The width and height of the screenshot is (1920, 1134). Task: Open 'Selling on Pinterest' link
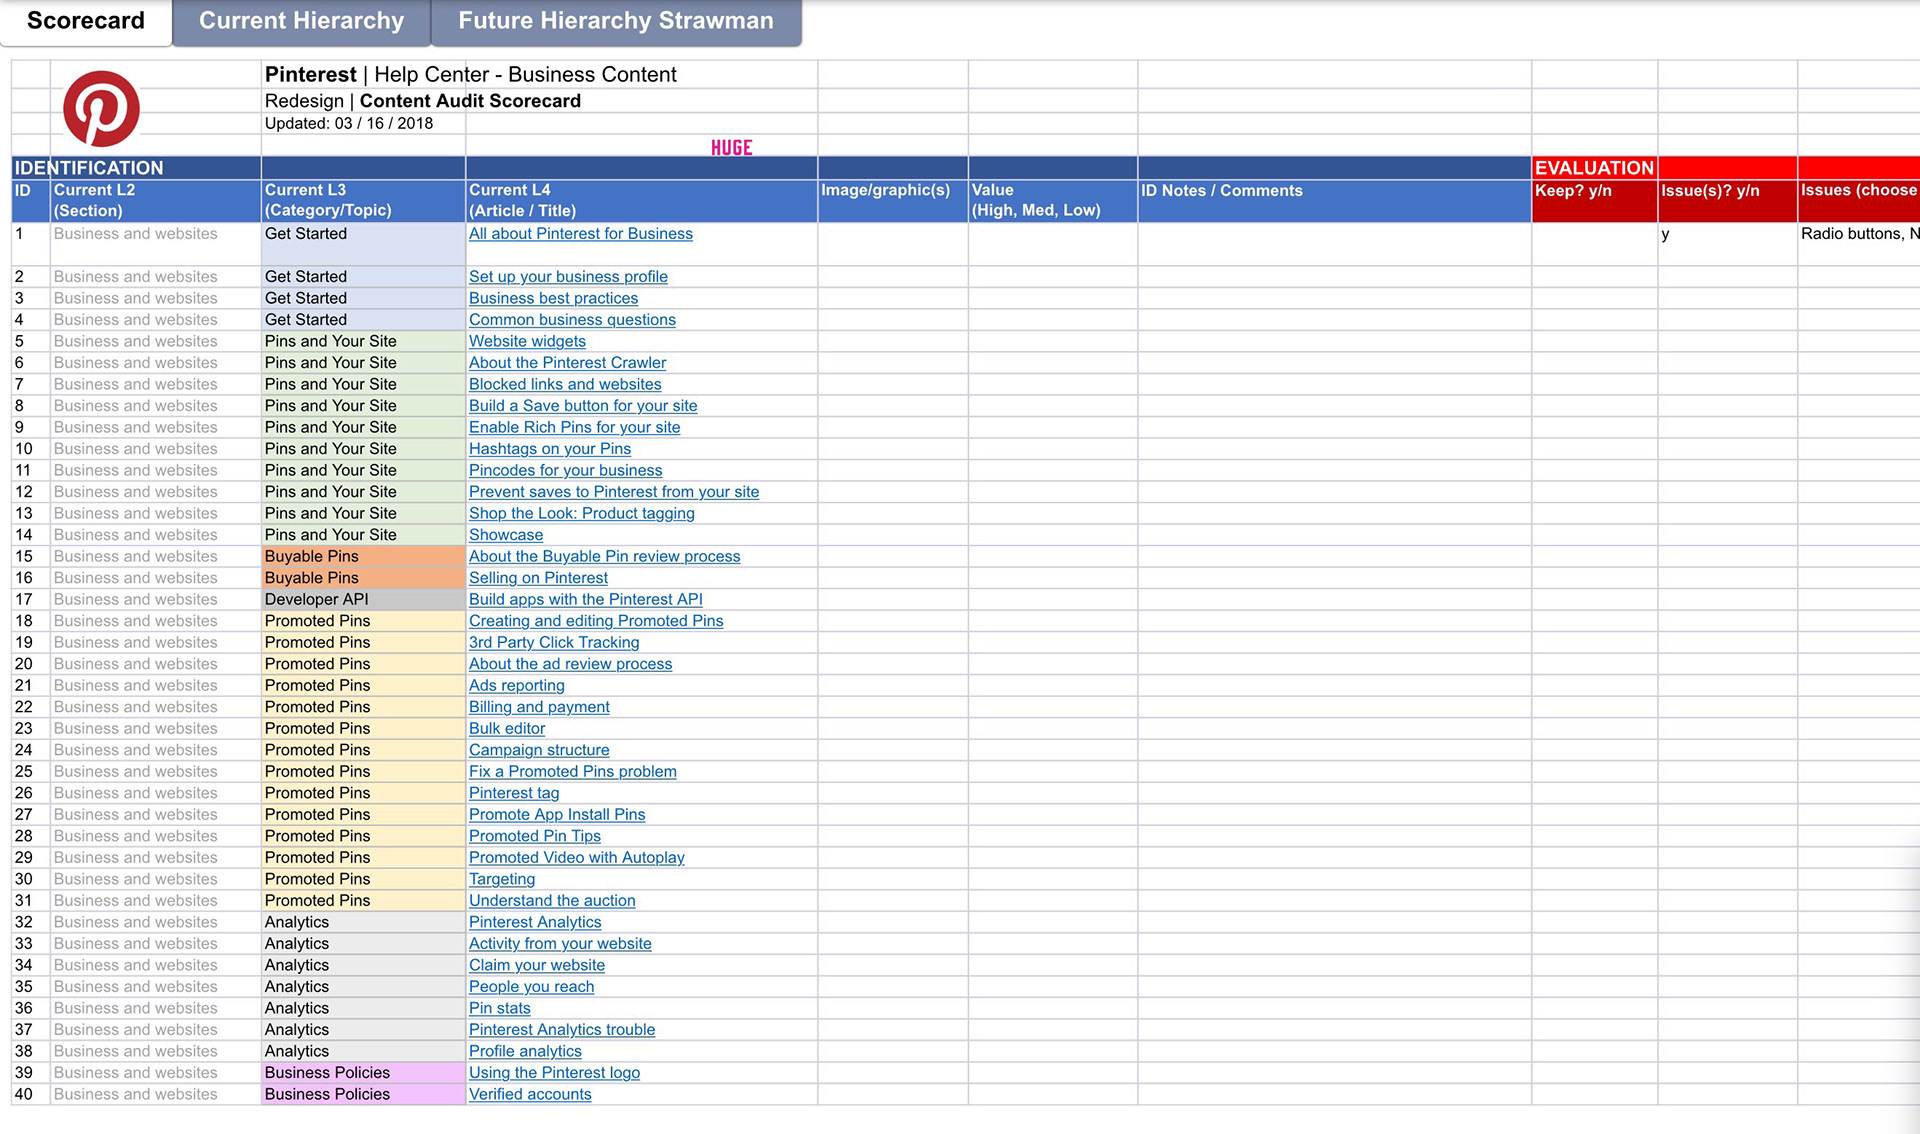pos(538,578)
